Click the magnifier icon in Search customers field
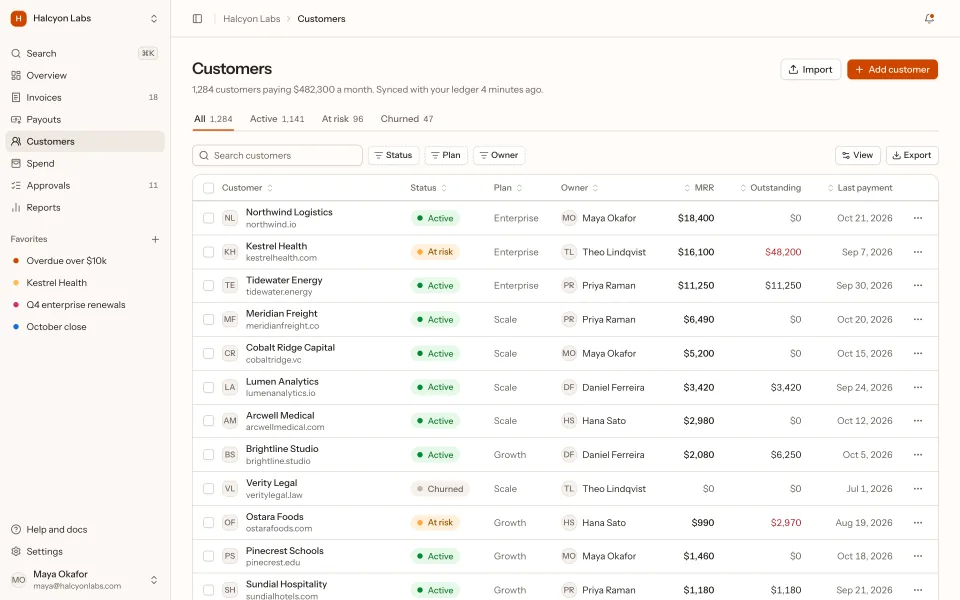Viewport: 960px width, 600px height. point(204,156)
